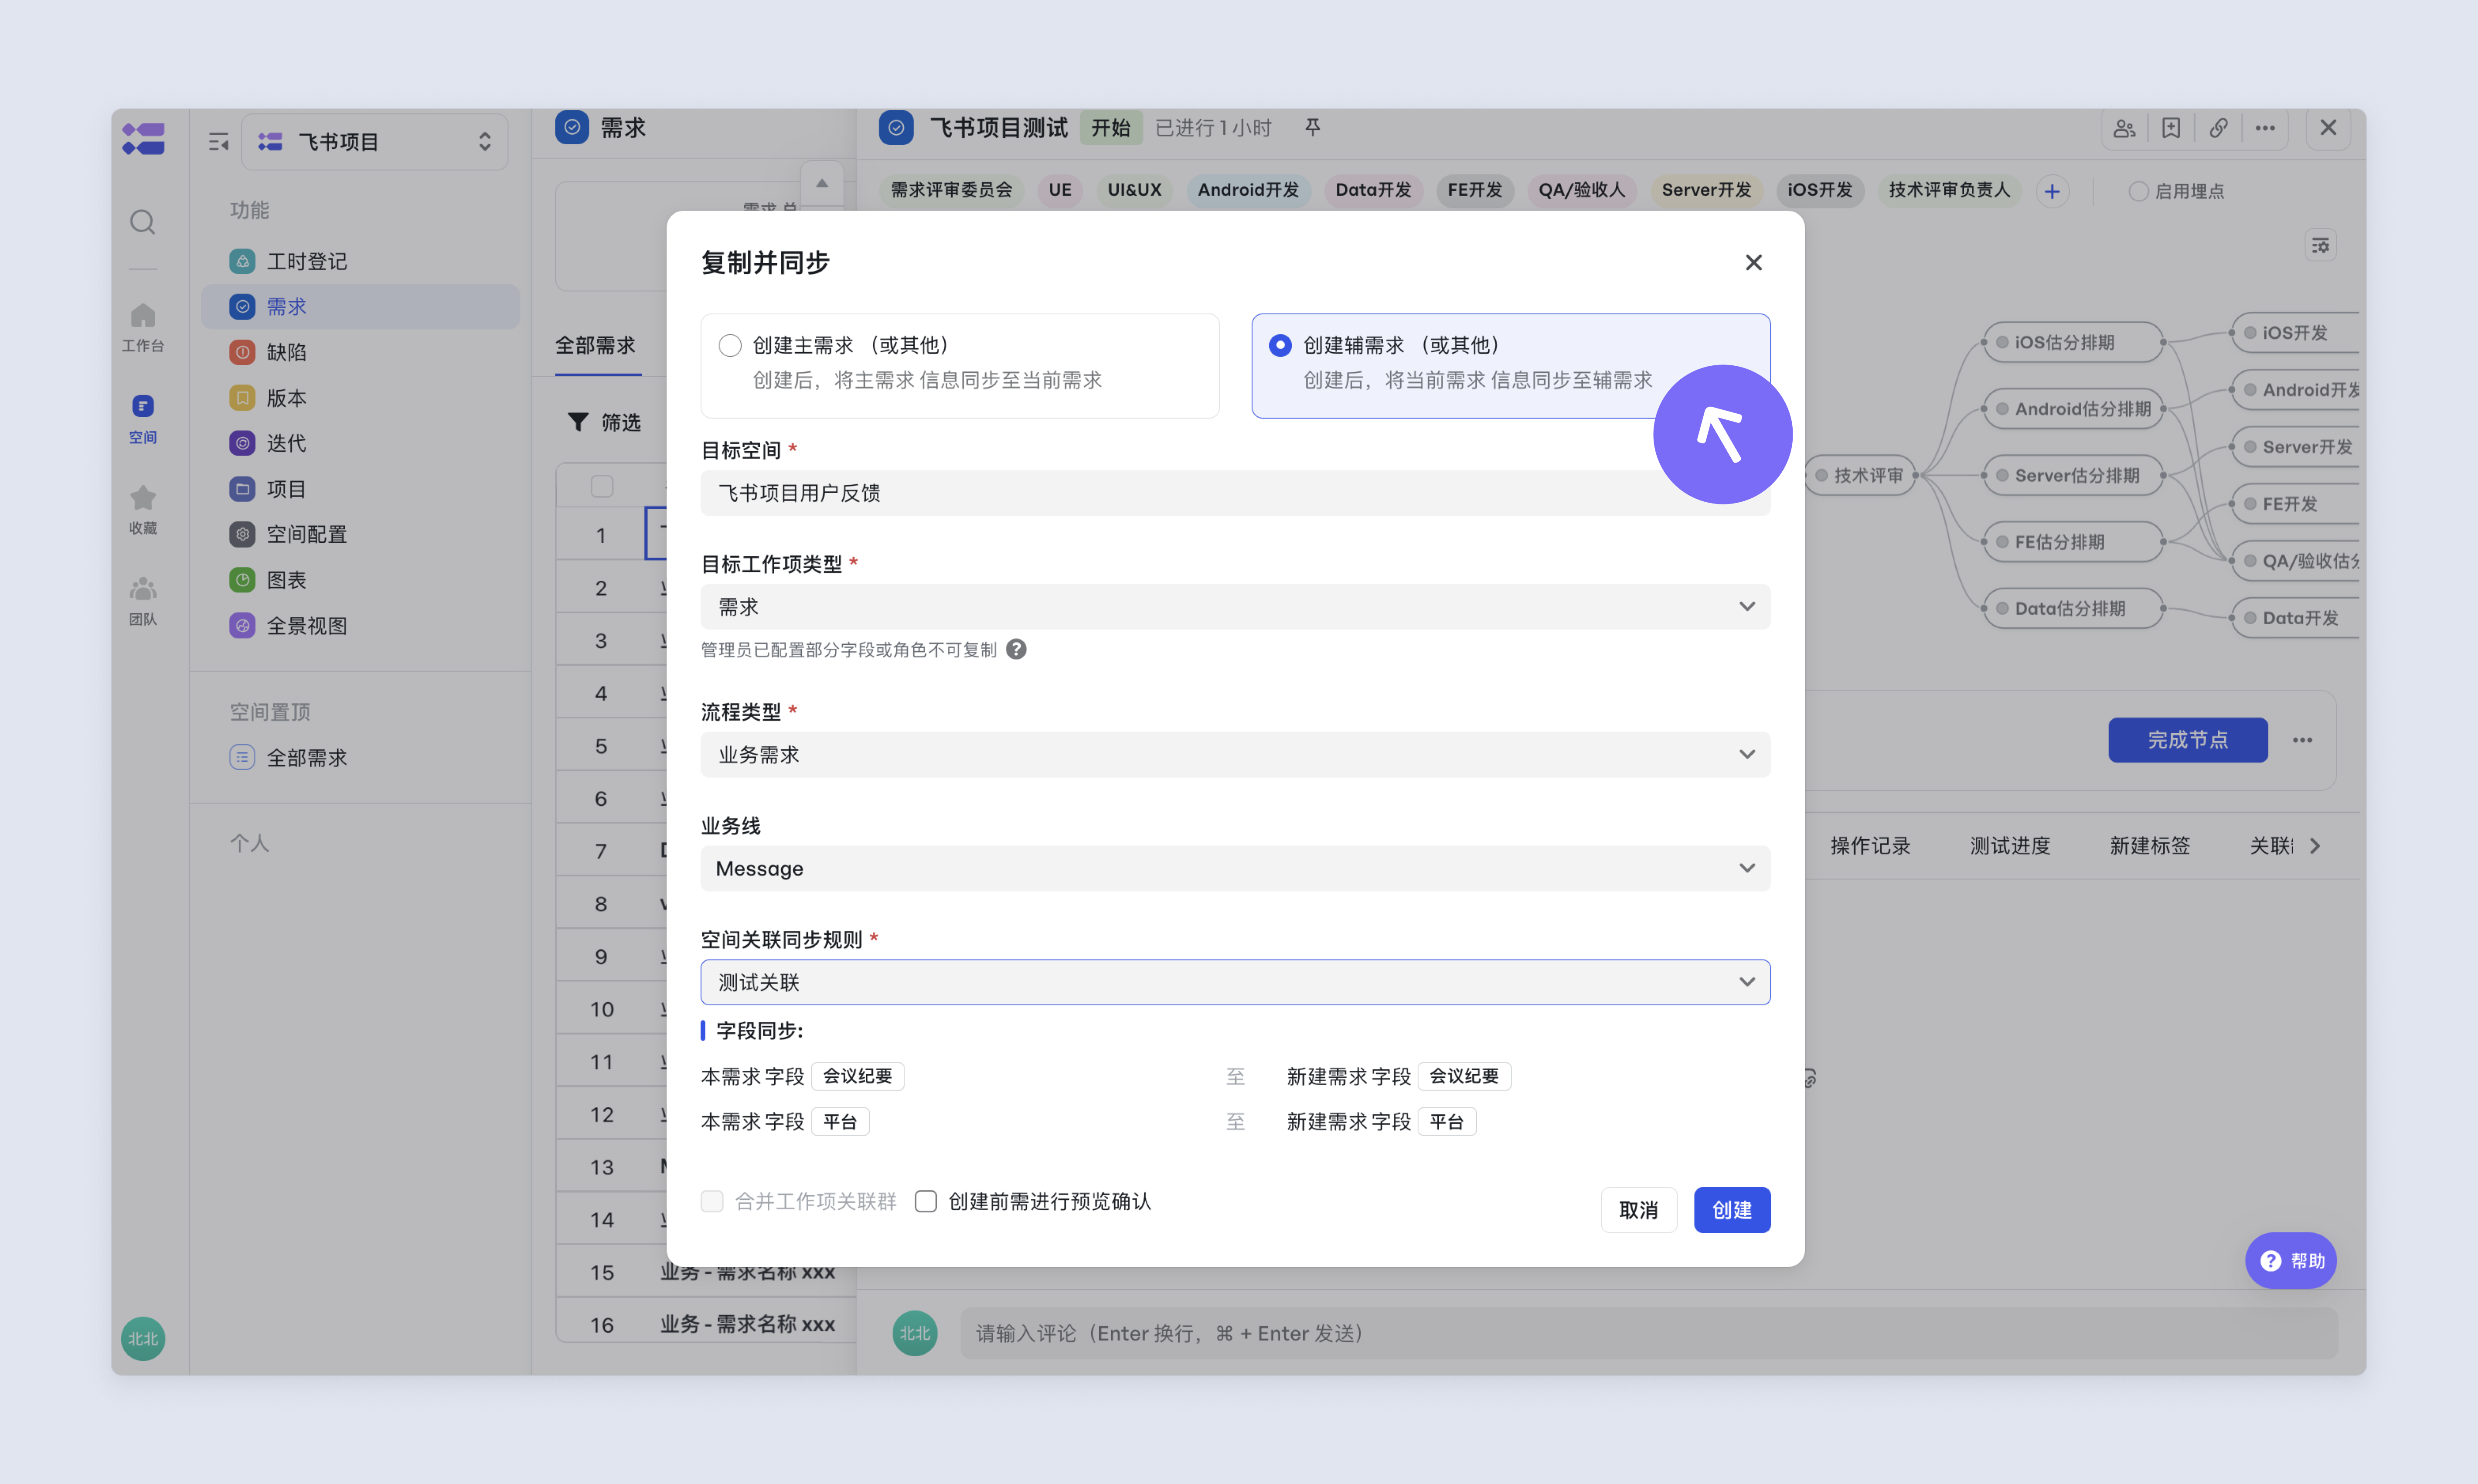The width and height of the screenshot is (2478, 1484).
Task: Open 项目 in the sidebar
Action: 360,489
